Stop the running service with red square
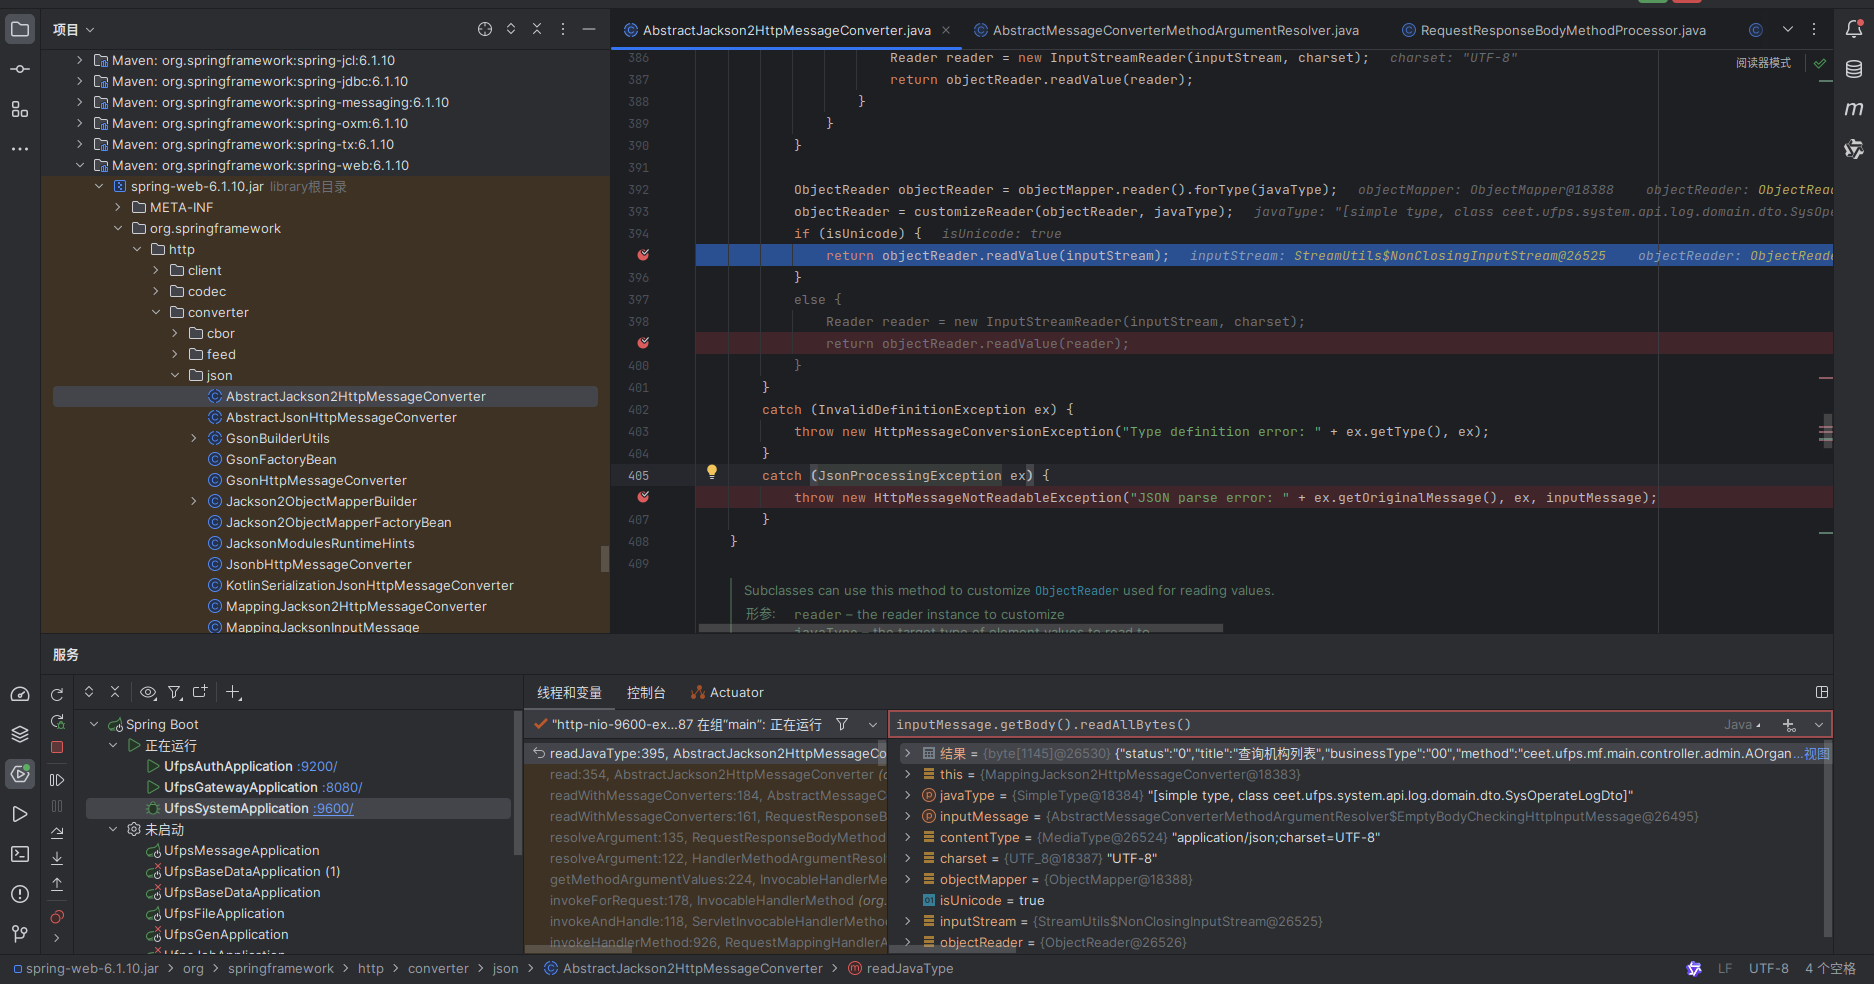Viewport: 1874px width, 984px height. (x=57, y=747)
